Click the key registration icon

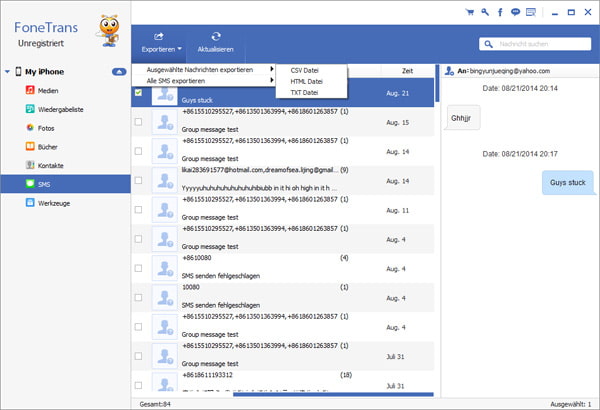coord(485,12)
